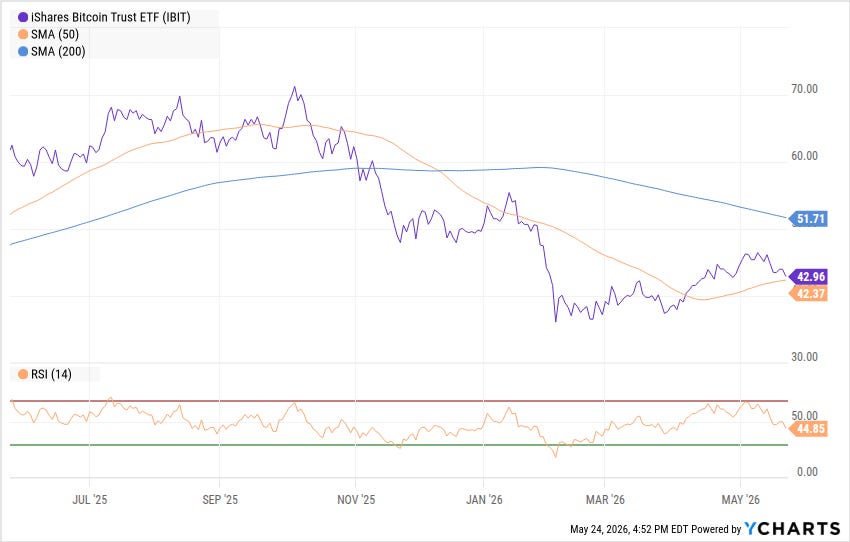Click the MAR '26 date axis label
Image resolution: width=850 pixels, height=542 pixels.
[x=605, y=500]
